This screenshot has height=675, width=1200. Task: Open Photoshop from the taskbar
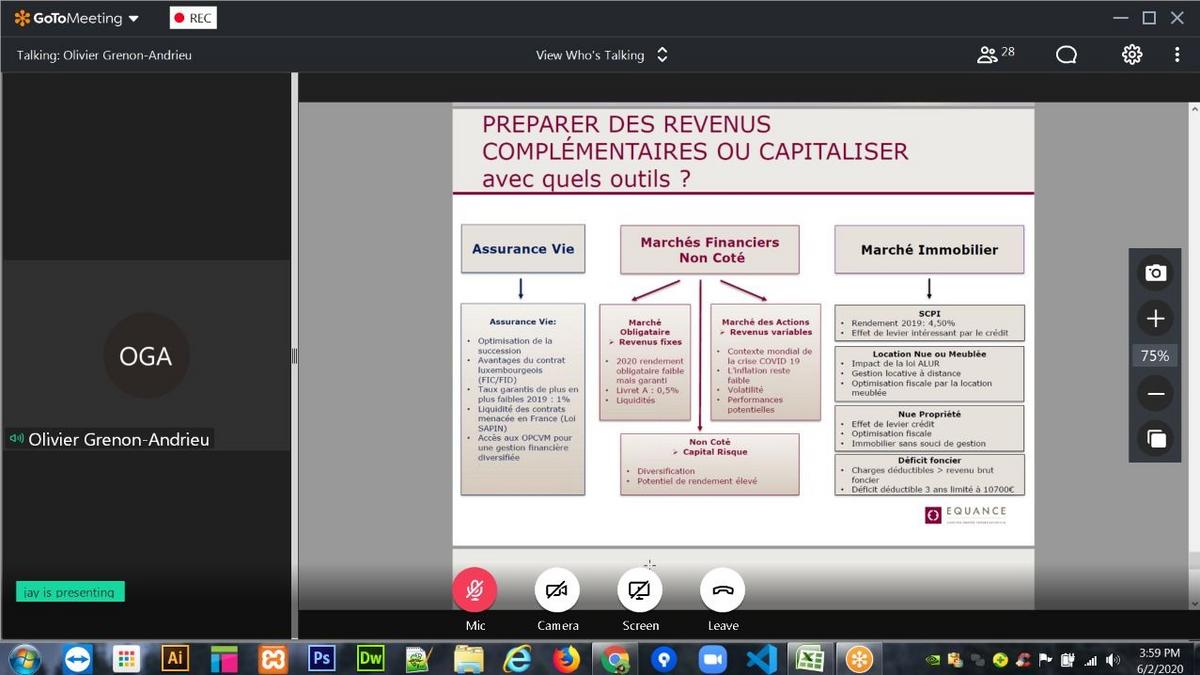tap(321, 658)
